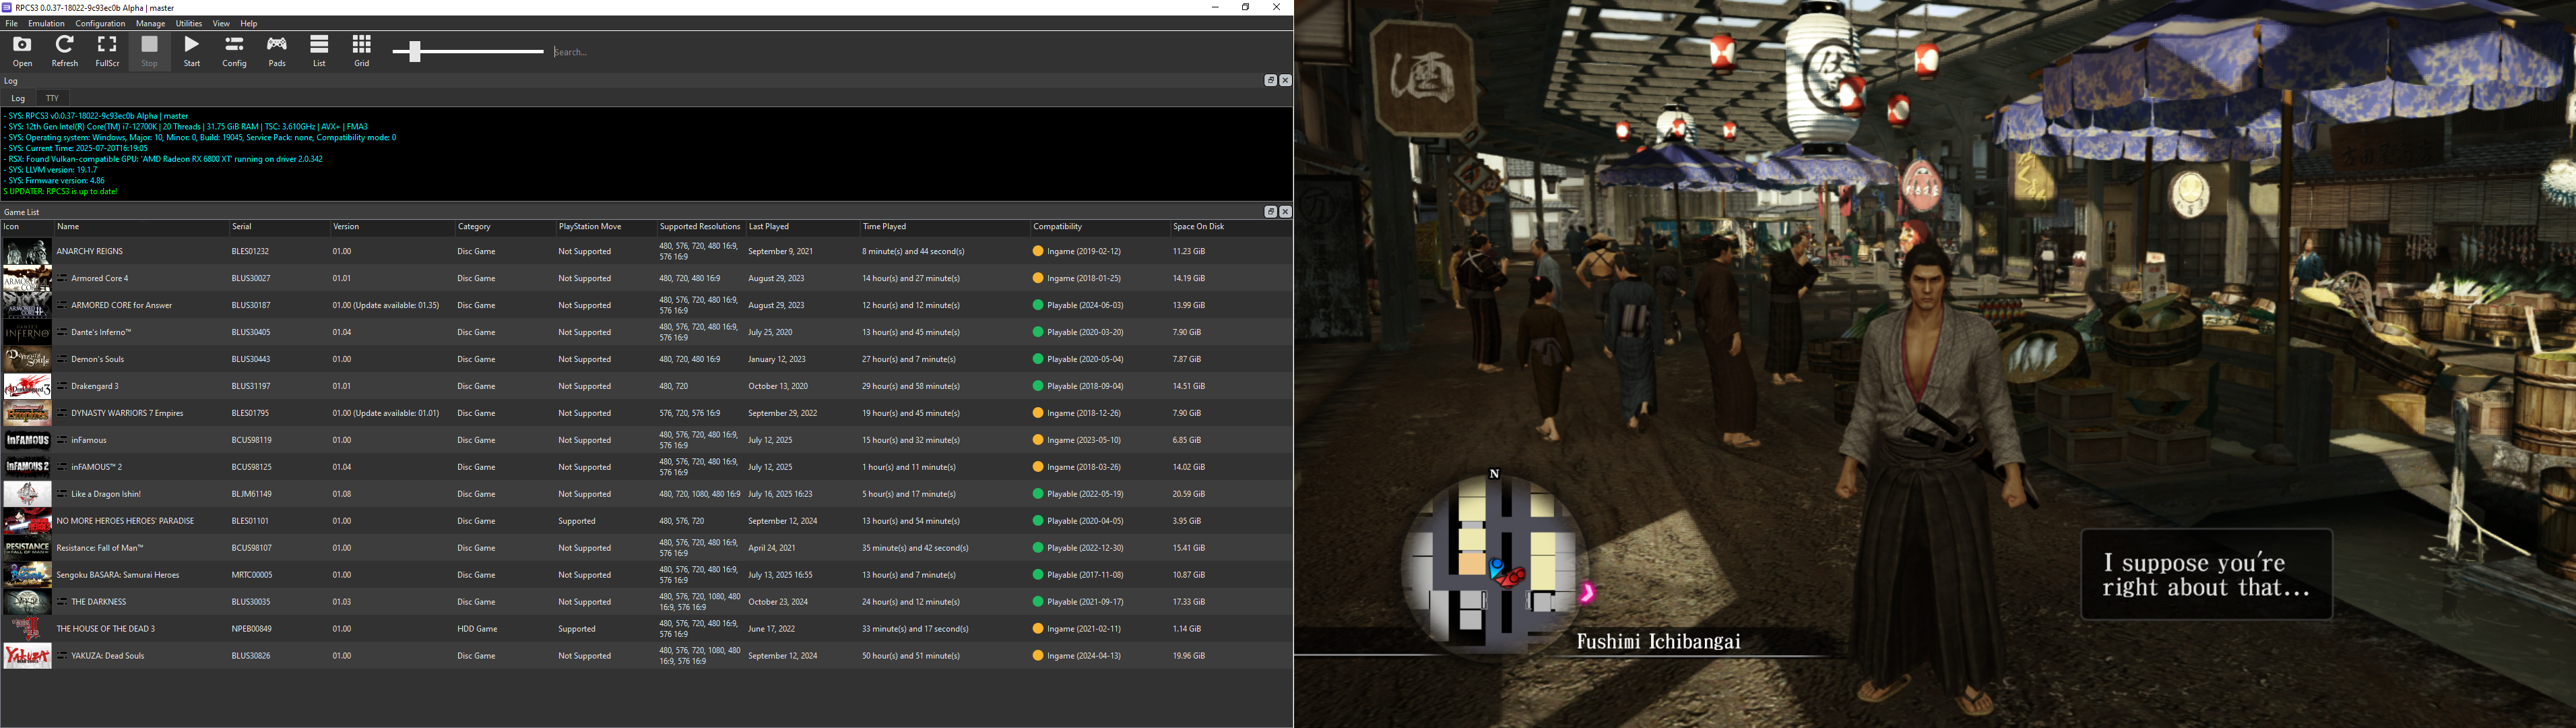
Task: Sort by the Last Played column header
Action: [803, 227]
